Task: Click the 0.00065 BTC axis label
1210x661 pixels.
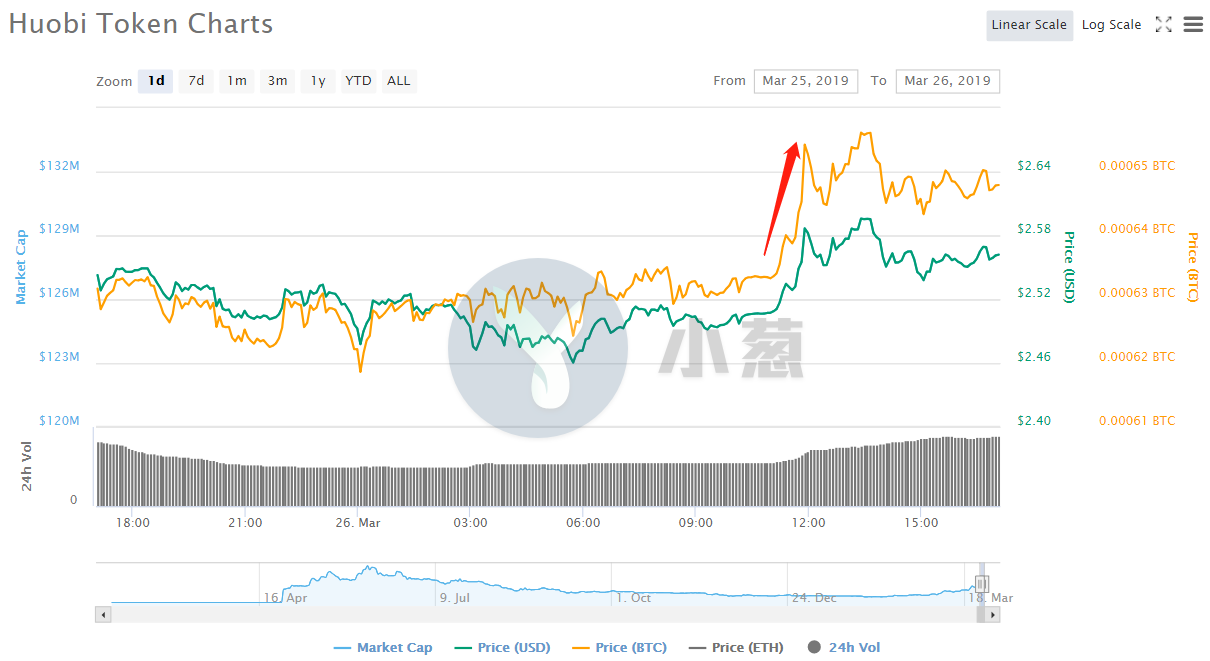Action: click(1137, 165)
